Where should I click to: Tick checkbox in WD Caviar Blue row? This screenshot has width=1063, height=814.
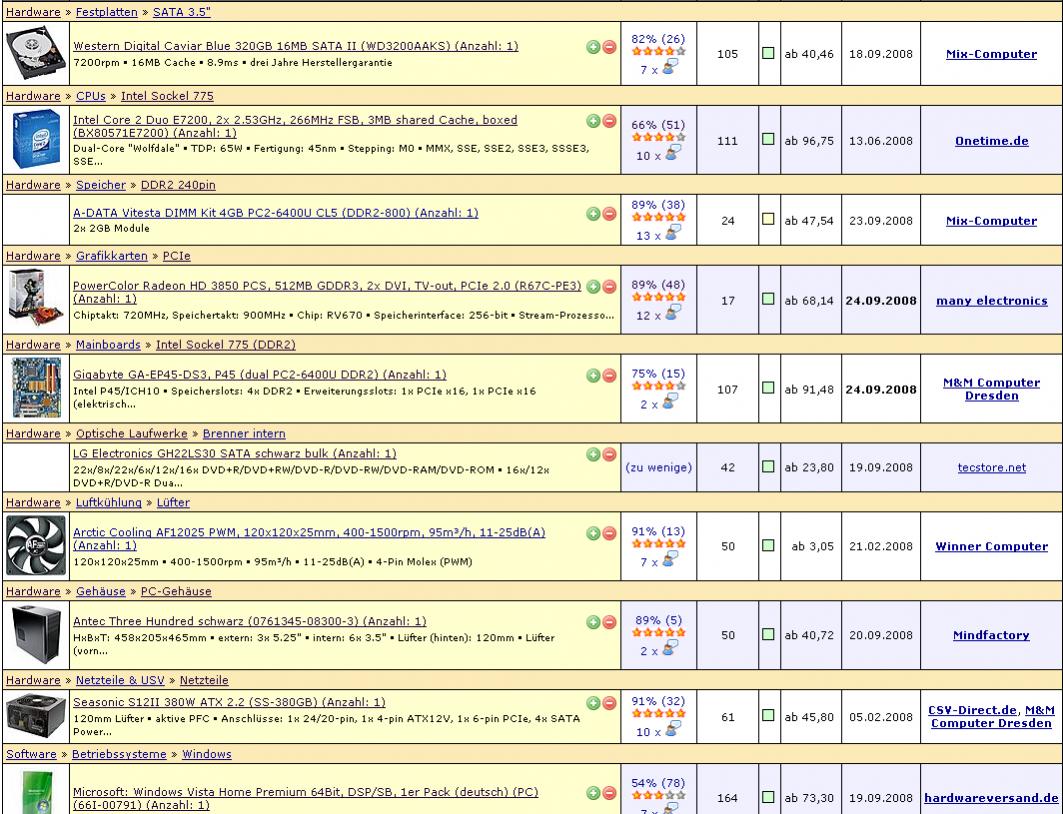tap(768, 53)
